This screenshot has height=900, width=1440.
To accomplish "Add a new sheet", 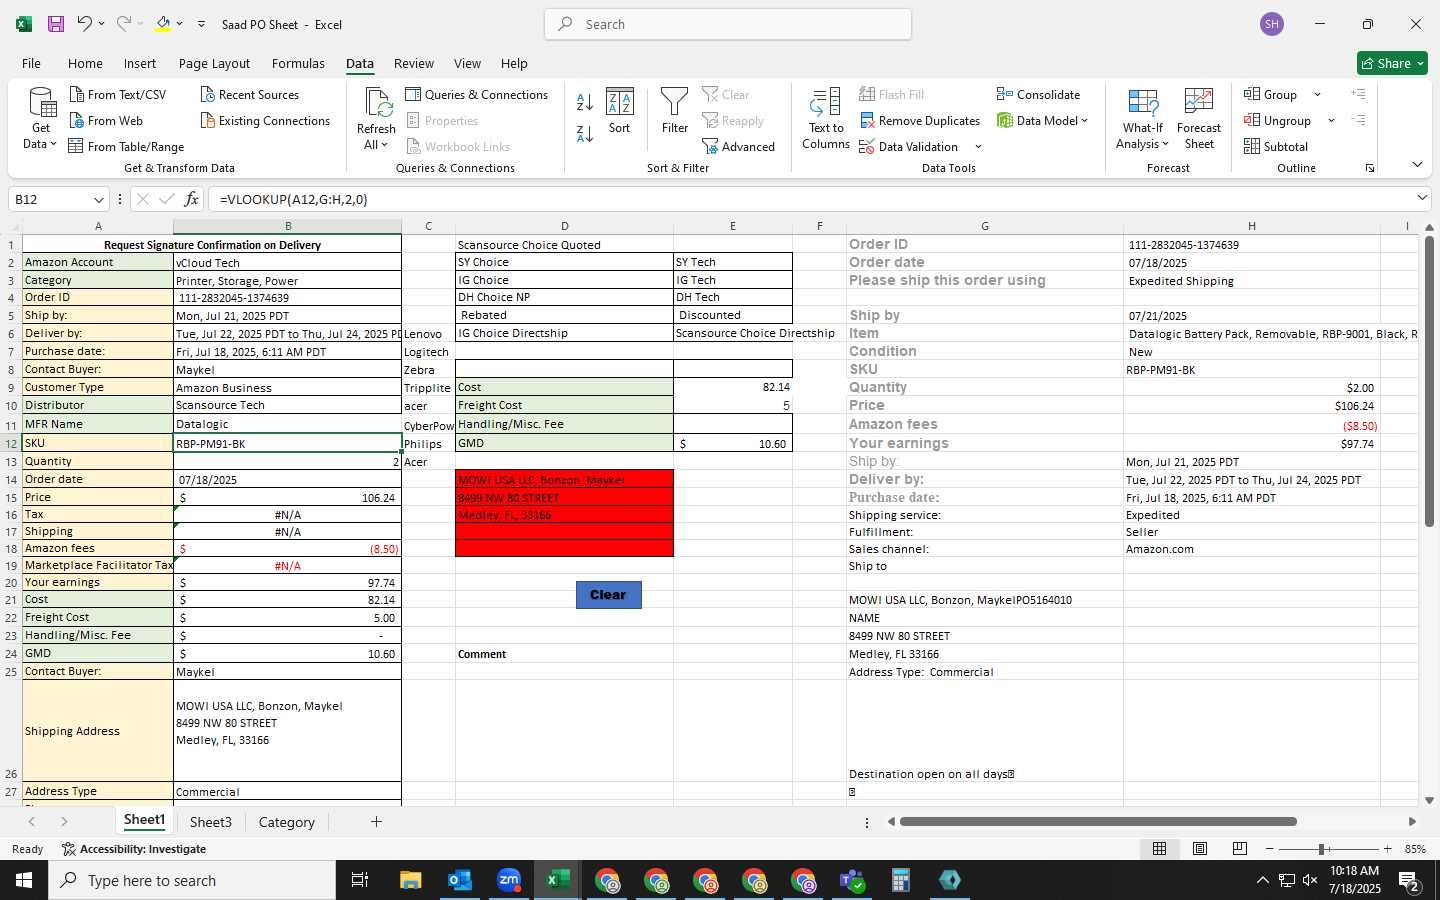I will pyautogui.click(x=376, y=822).
